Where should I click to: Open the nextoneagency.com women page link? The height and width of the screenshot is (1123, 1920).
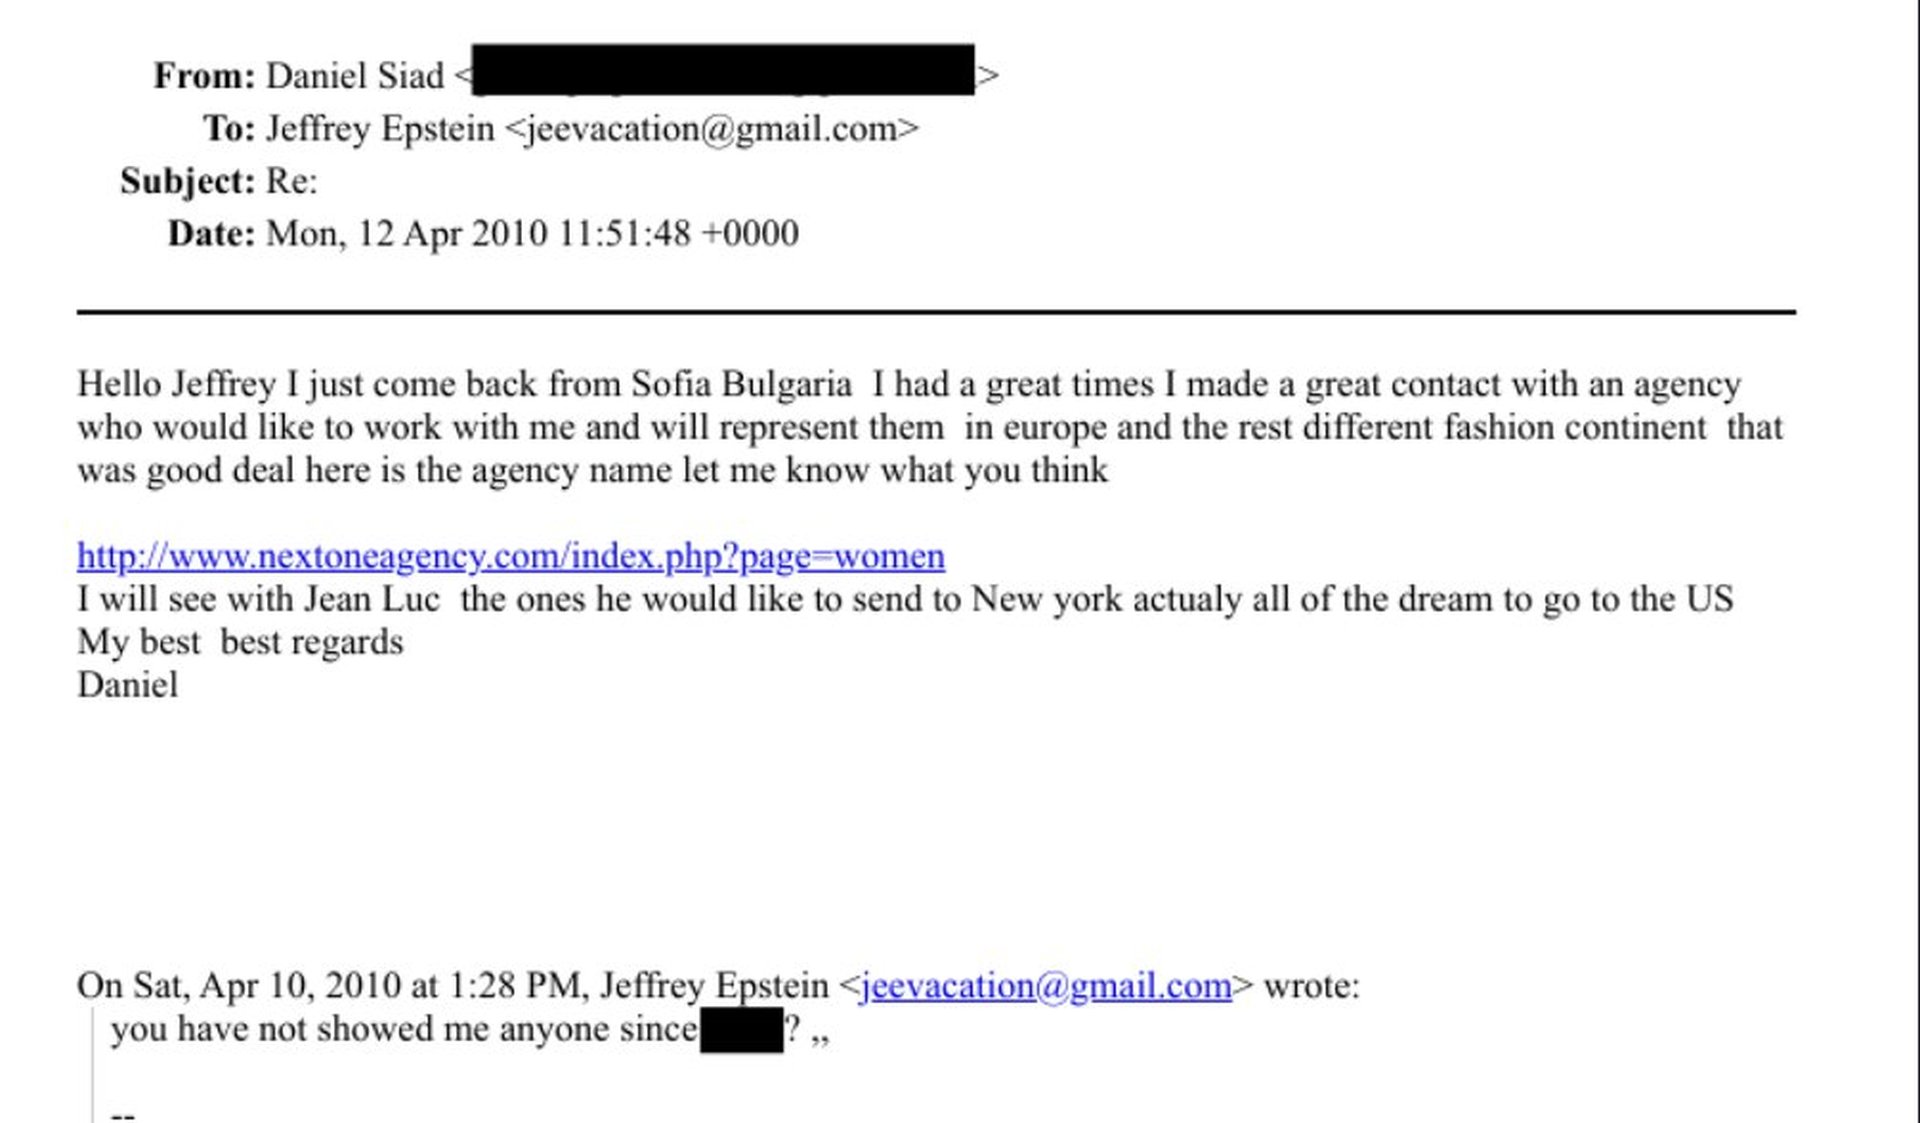(x=510, y=556)
